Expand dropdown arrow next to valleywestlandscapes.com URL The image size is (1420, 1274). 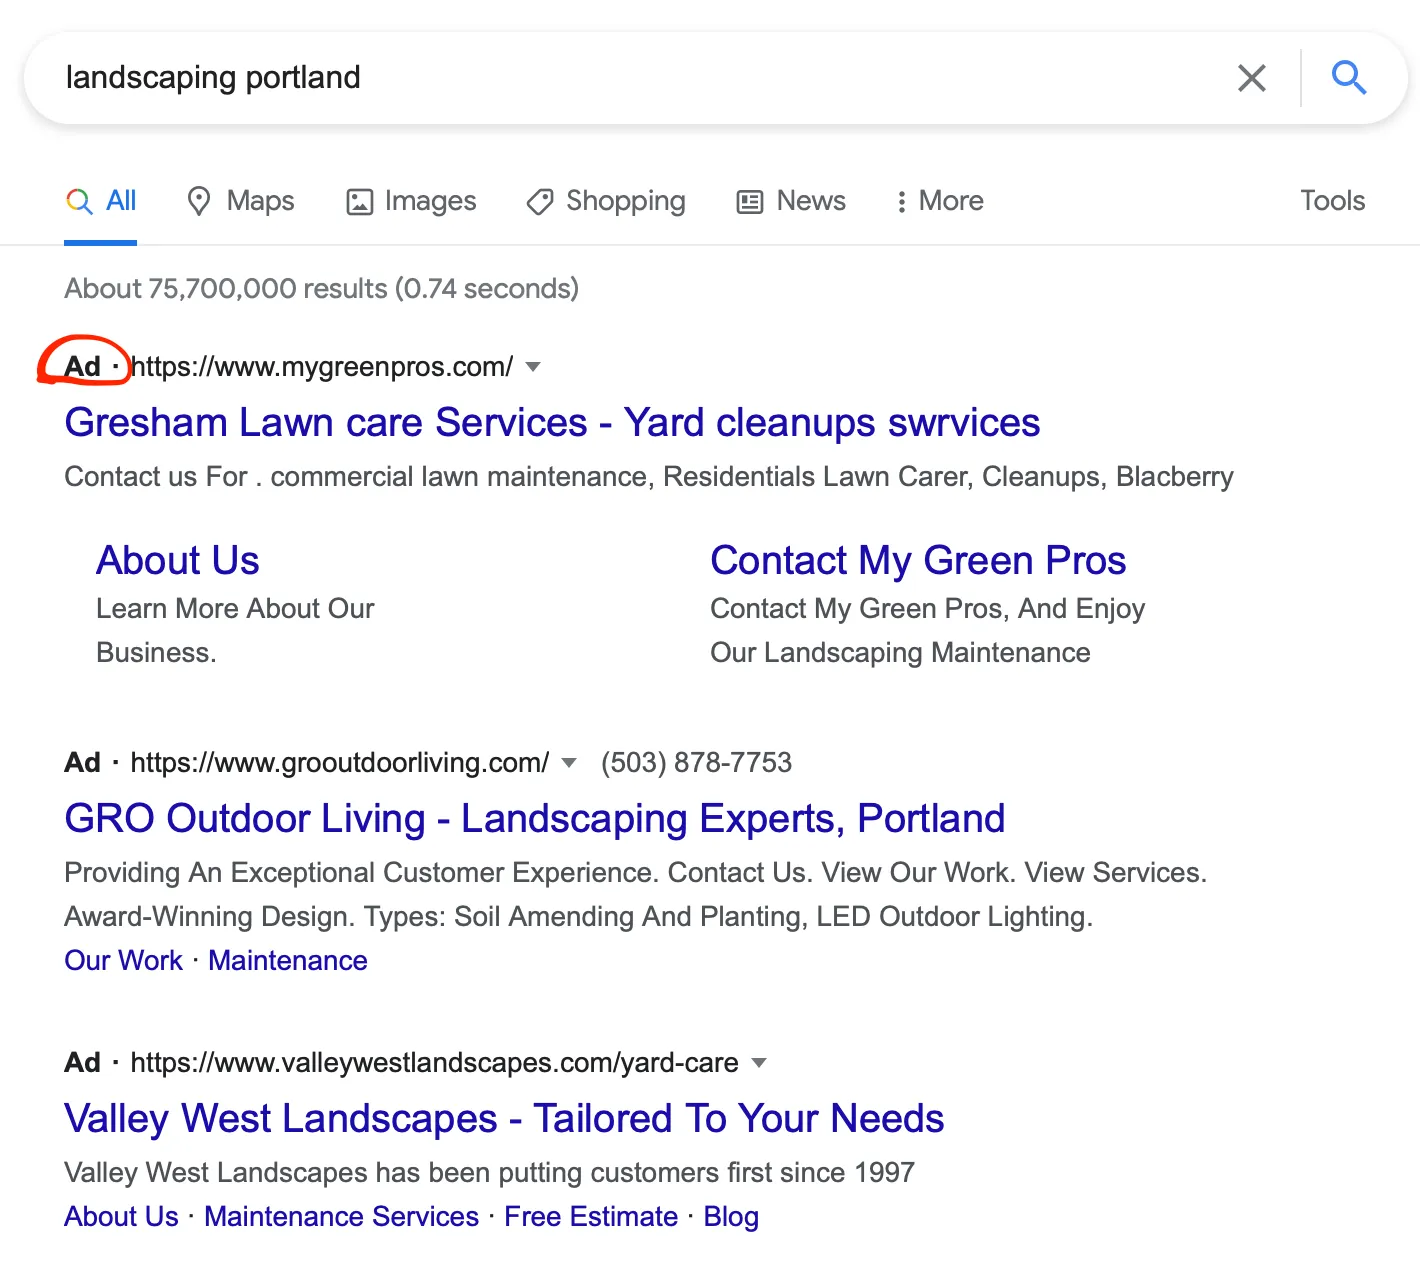[759, 1063]
